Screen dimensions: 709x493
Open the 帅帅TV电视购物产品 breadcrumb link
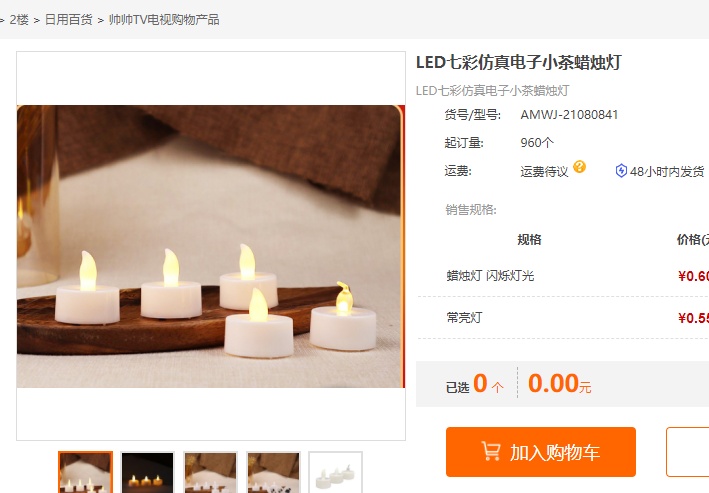[164, 20]
